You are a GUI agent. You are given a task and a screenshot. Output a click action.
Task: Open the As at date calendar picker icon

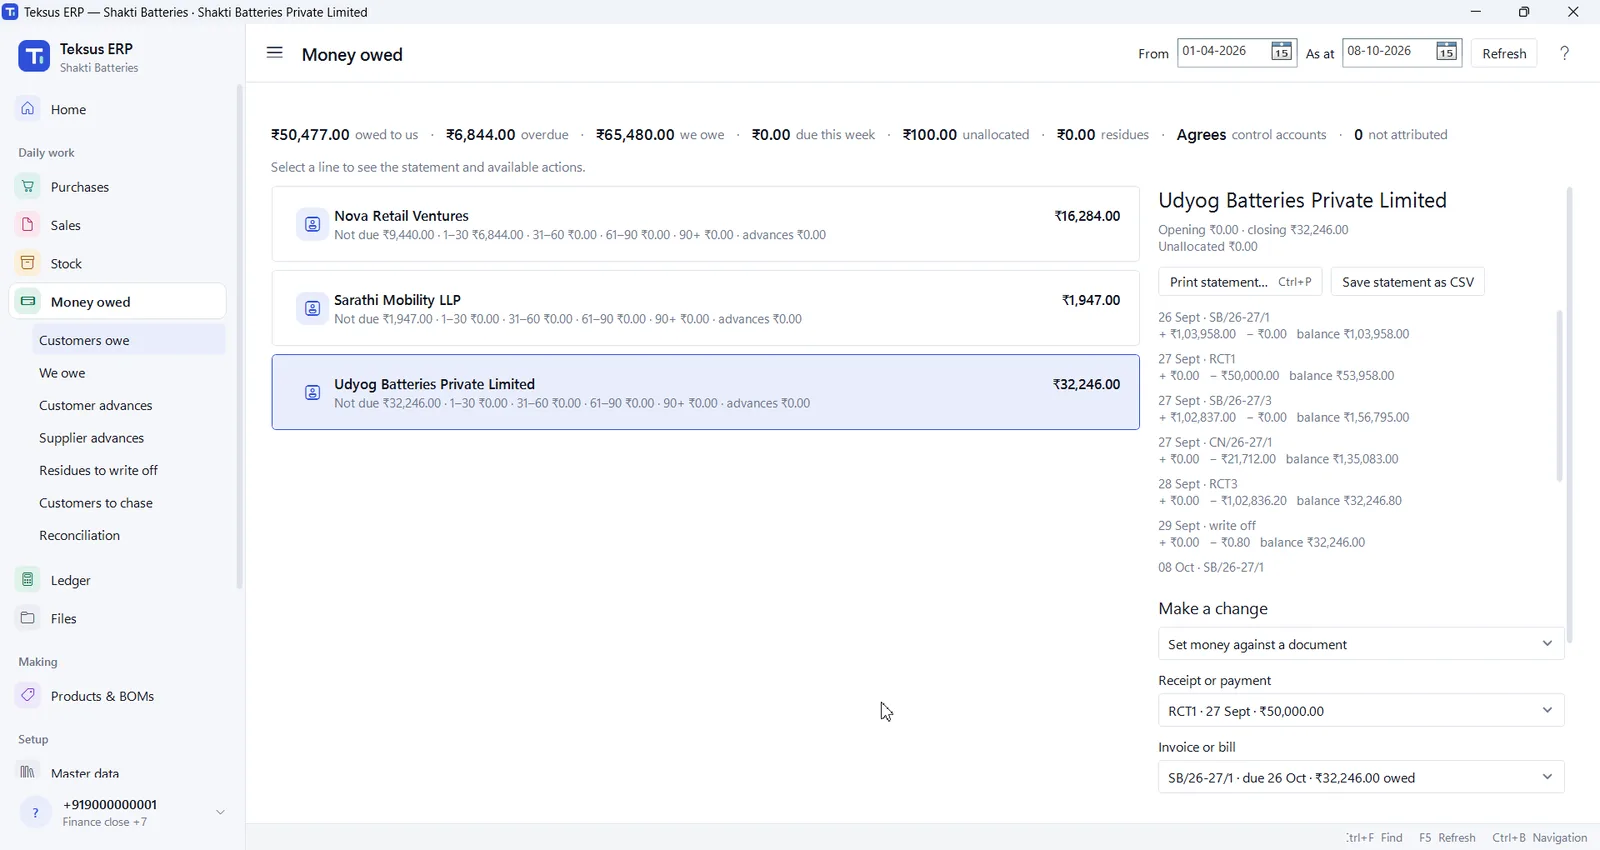pyautogui.click(x=1446, y=52)
